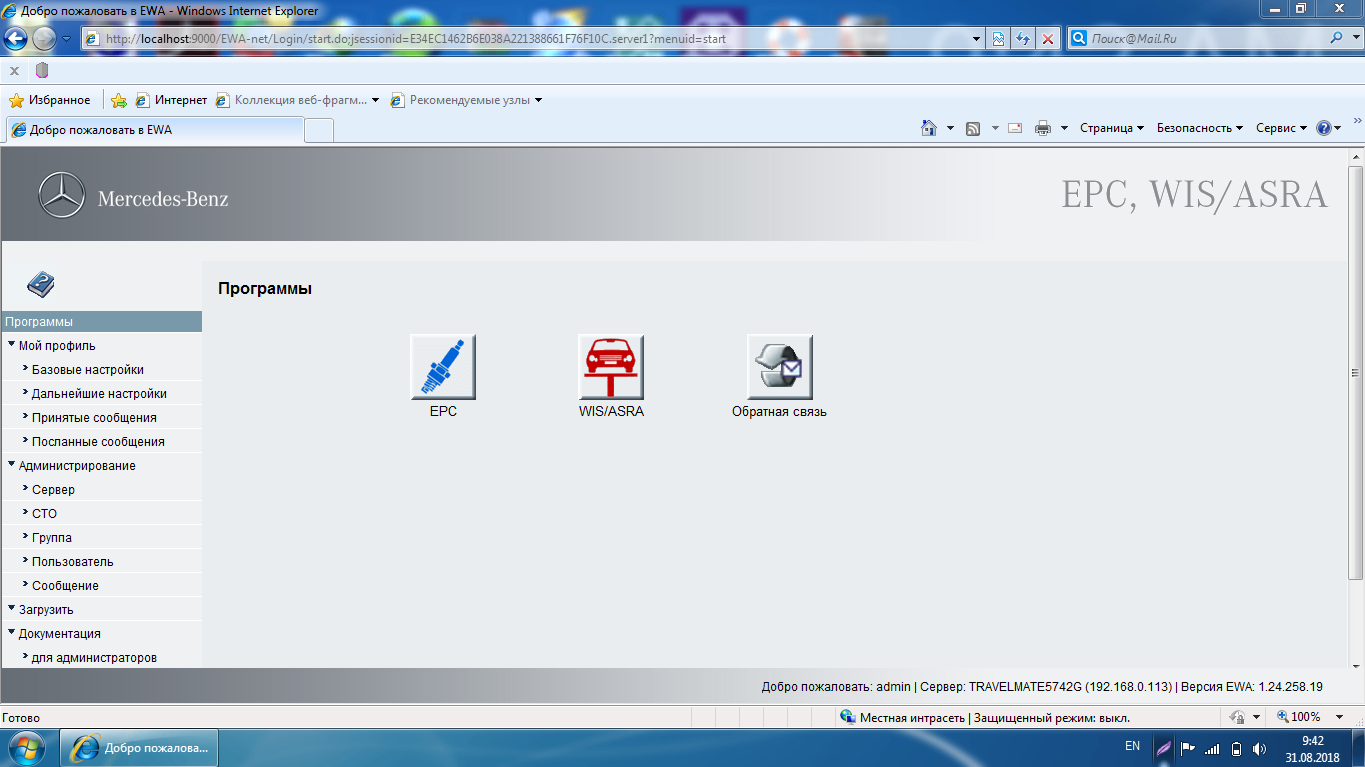Screen dimensions: 1365x767
Task: Click the page scrollbar down arrow
Action: tap(1356, 666)
